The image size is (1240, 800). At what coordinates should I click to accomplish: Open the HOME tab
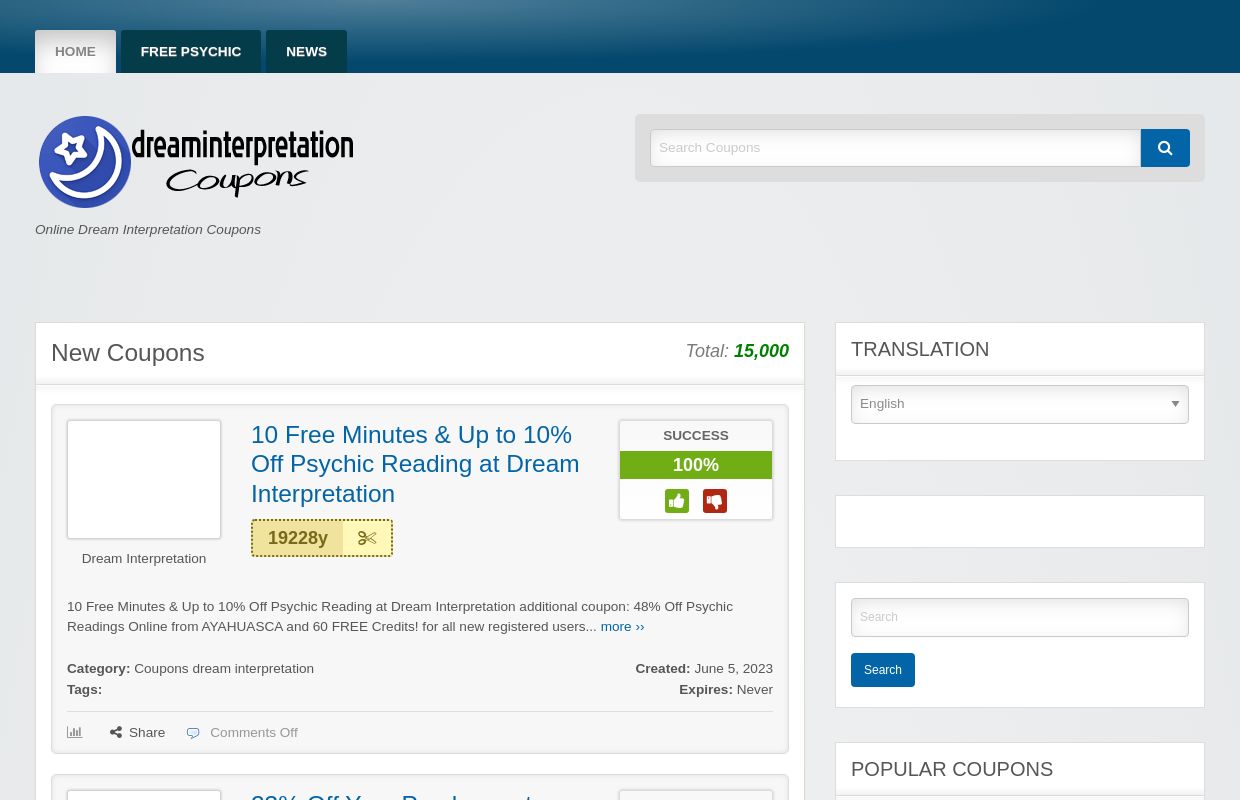coord(75,52)
